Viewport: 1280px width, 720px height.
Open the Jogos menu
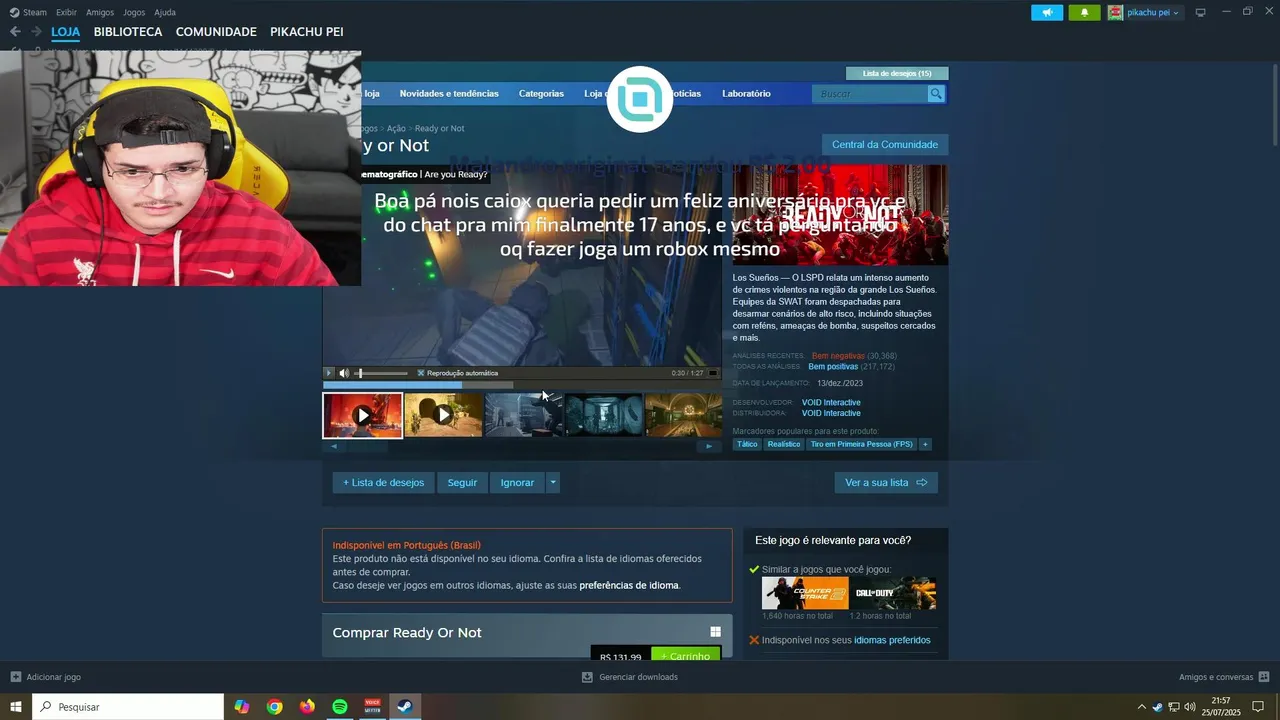pos(134,12)
